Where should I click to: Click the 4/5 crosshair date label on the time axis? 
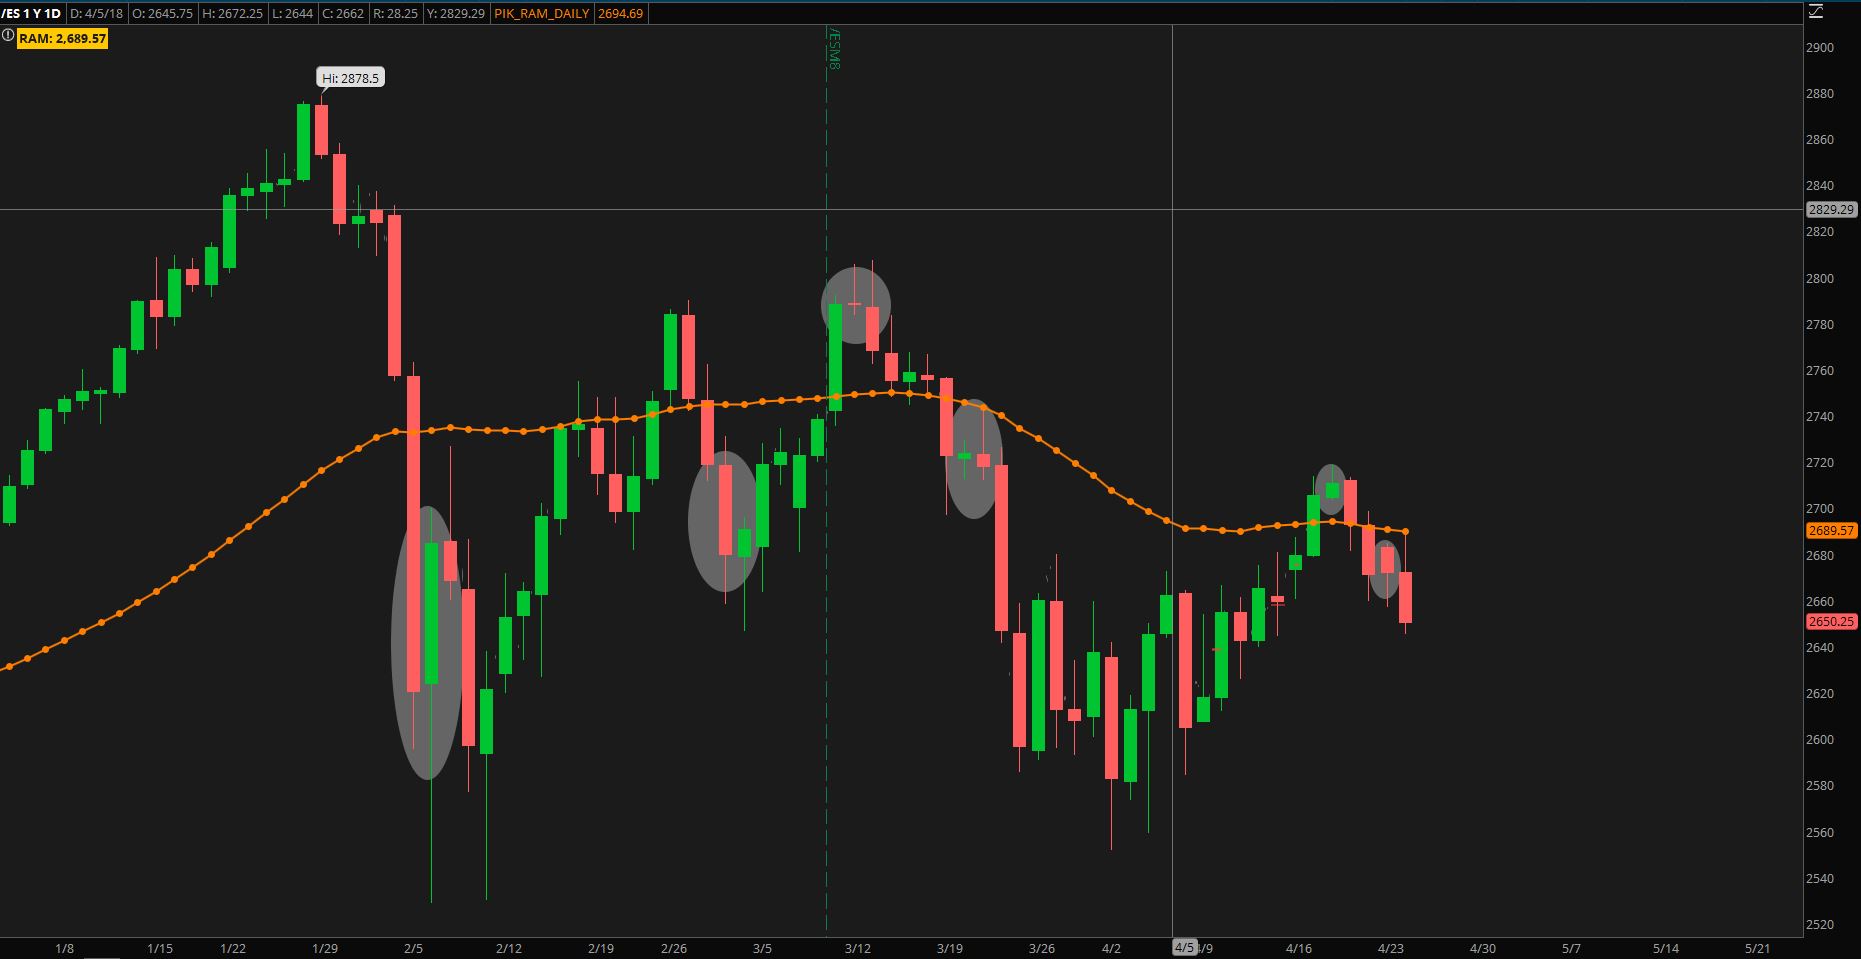(1184, 947)
